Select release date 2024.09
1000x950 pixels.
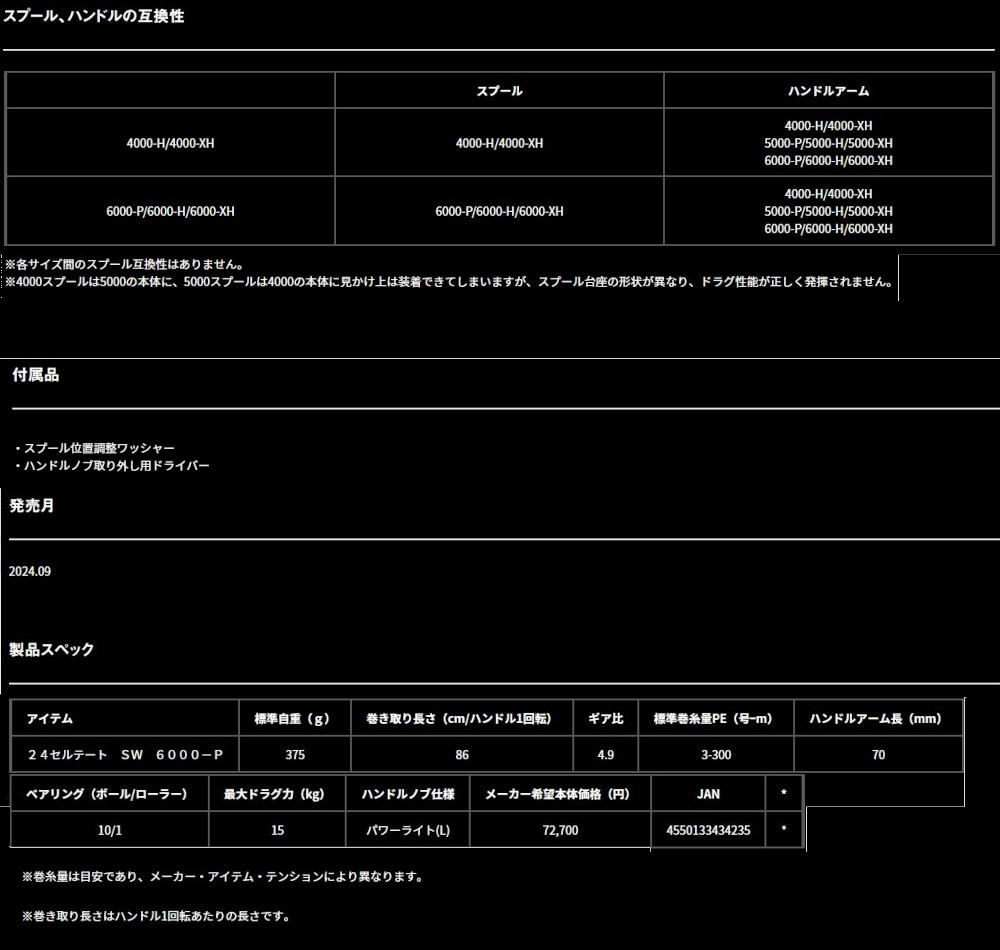tap(30, 571)
